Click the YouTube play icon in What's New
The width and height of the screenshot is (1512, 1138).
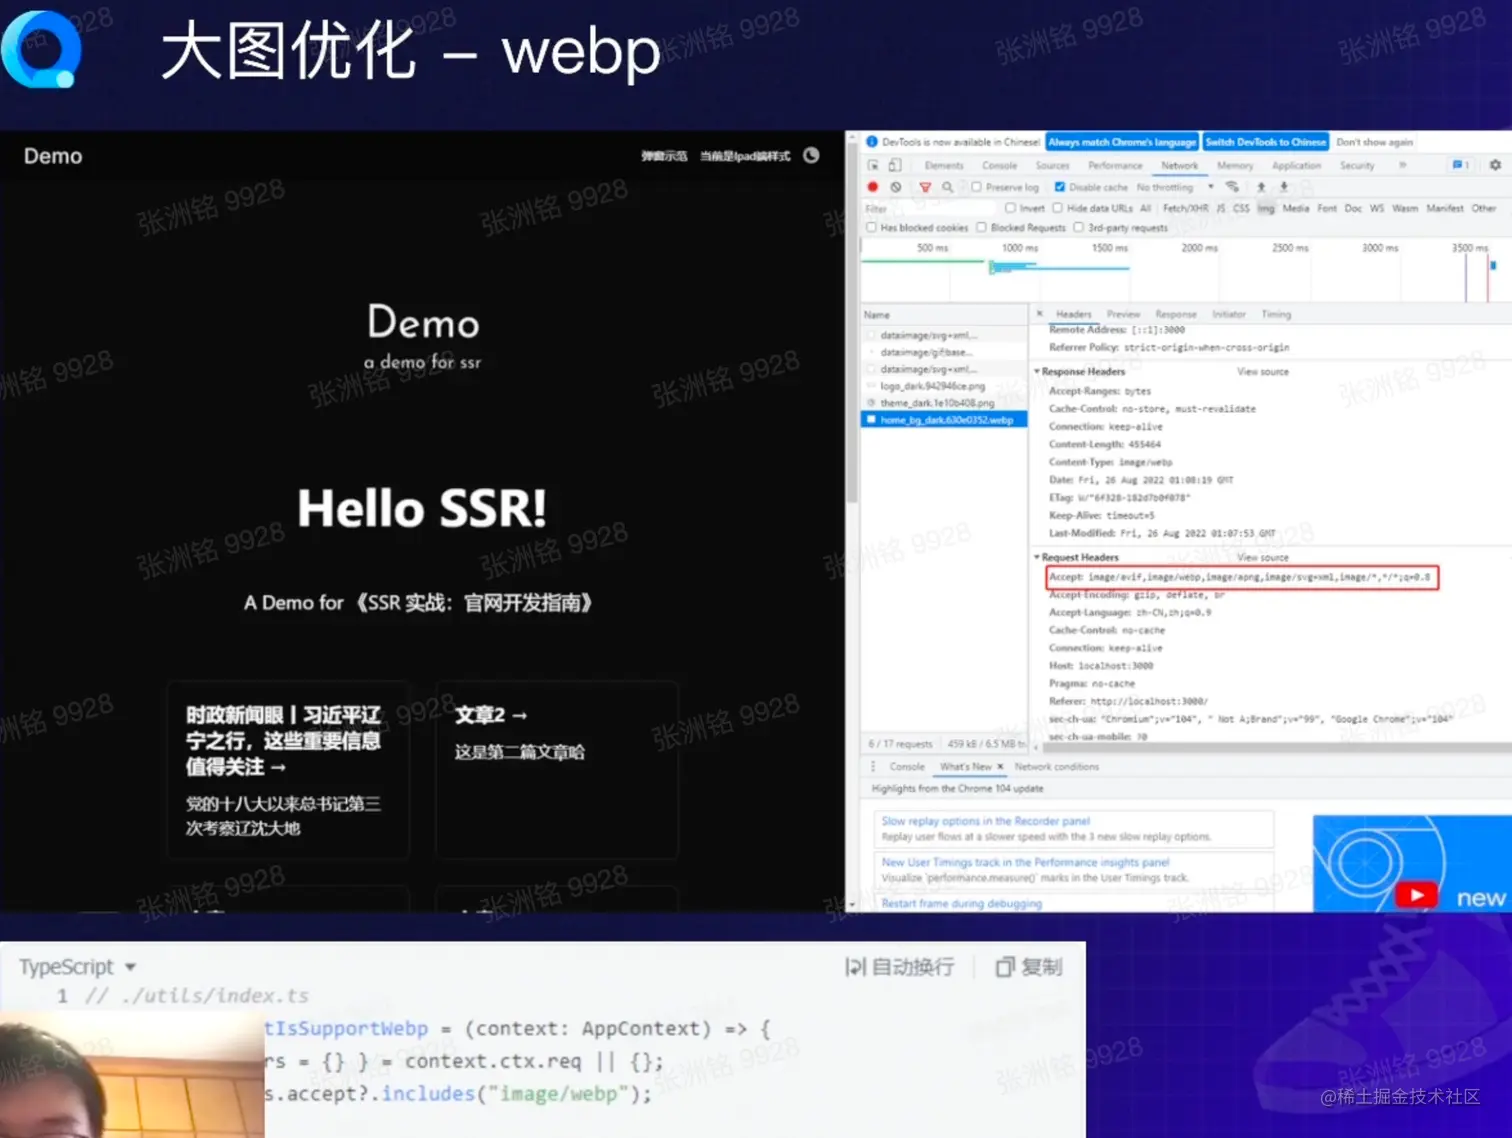tap(1416, 894)
